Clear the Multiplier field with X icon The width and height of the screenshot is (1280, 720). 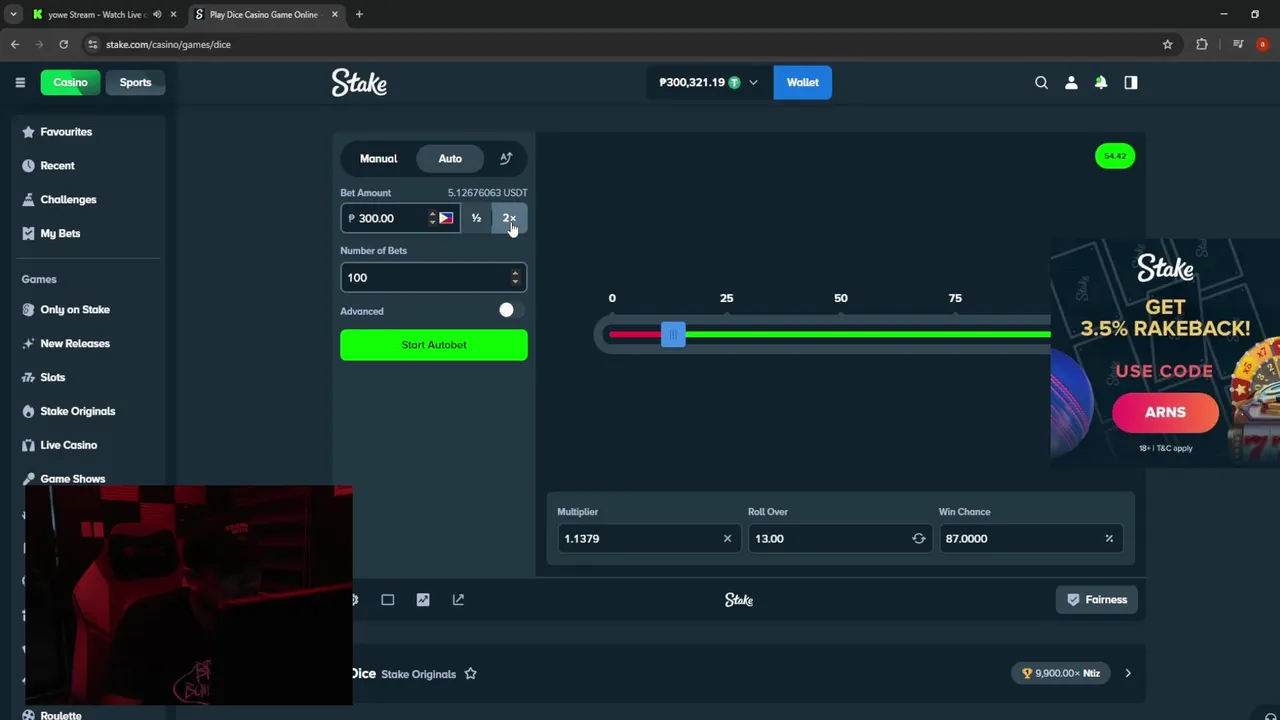pos(727,538)
